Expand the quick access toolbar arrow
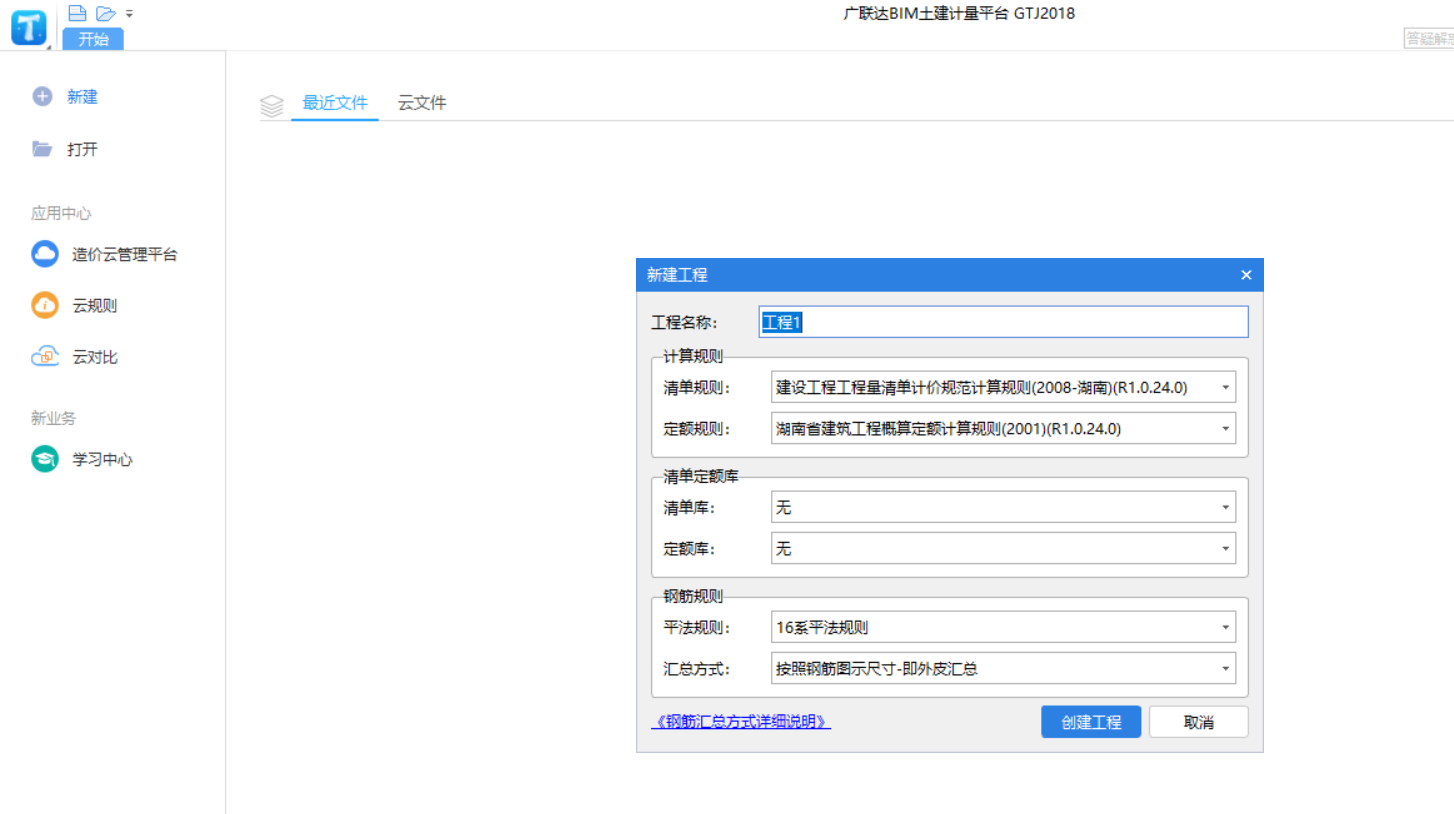Screen dimensions: 1454x814 coord(130,14)
